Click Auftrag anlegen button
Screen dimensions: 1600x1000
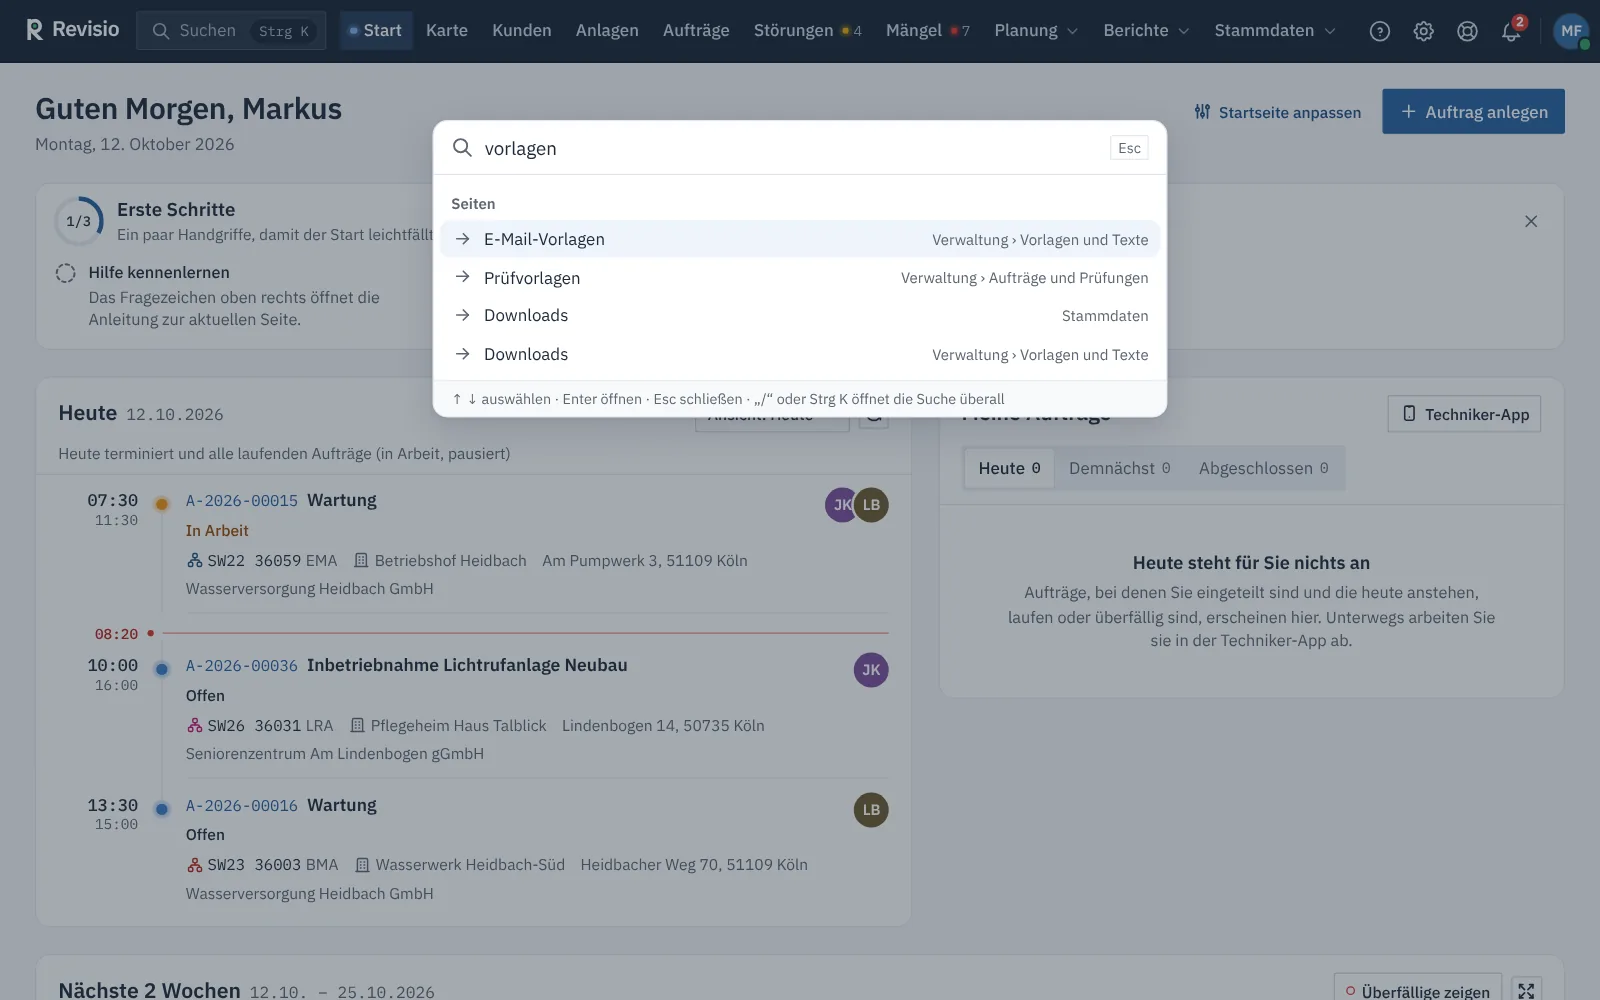[x=1473, y=112]
